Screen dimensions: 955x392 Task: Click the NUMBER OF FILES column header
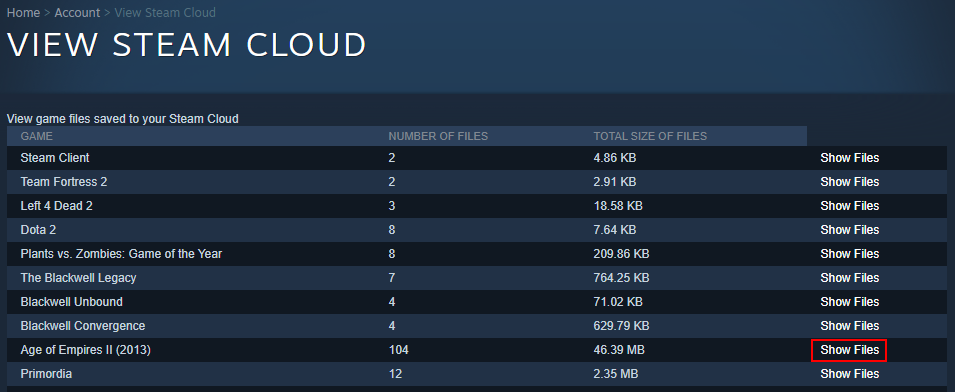point(438,136)
